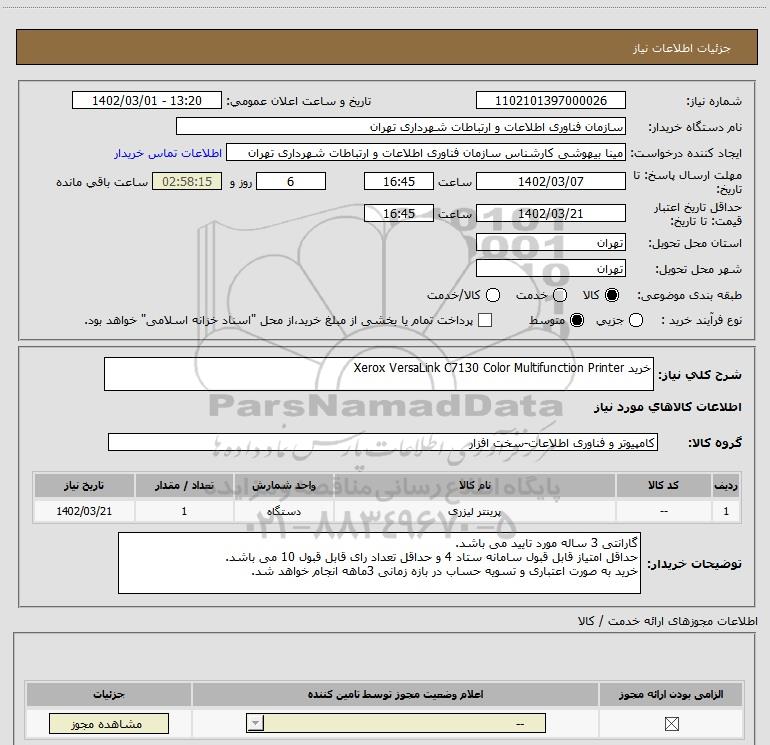Viewport: 770px width, 745px height.
Task: Click the اعلام وضعیت مجوز column header
Action: pyautogui.click(x=395, y=694)
